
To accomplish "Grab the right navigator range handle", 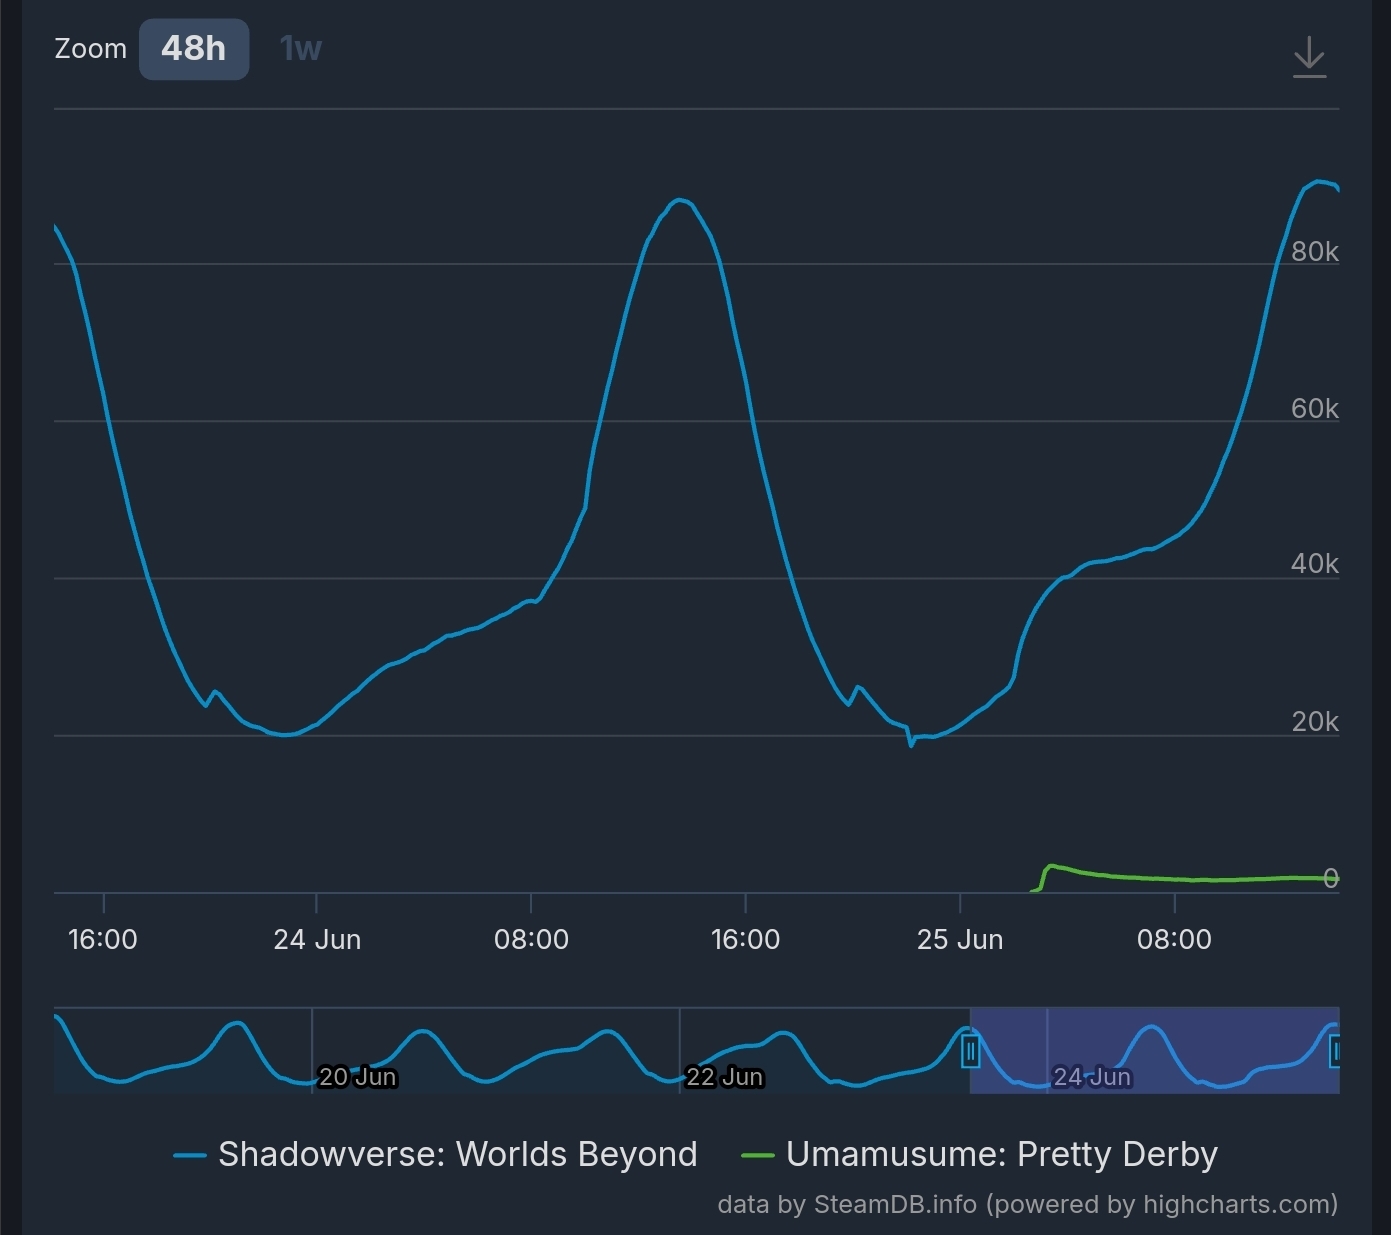I will click(1335, 1051).
